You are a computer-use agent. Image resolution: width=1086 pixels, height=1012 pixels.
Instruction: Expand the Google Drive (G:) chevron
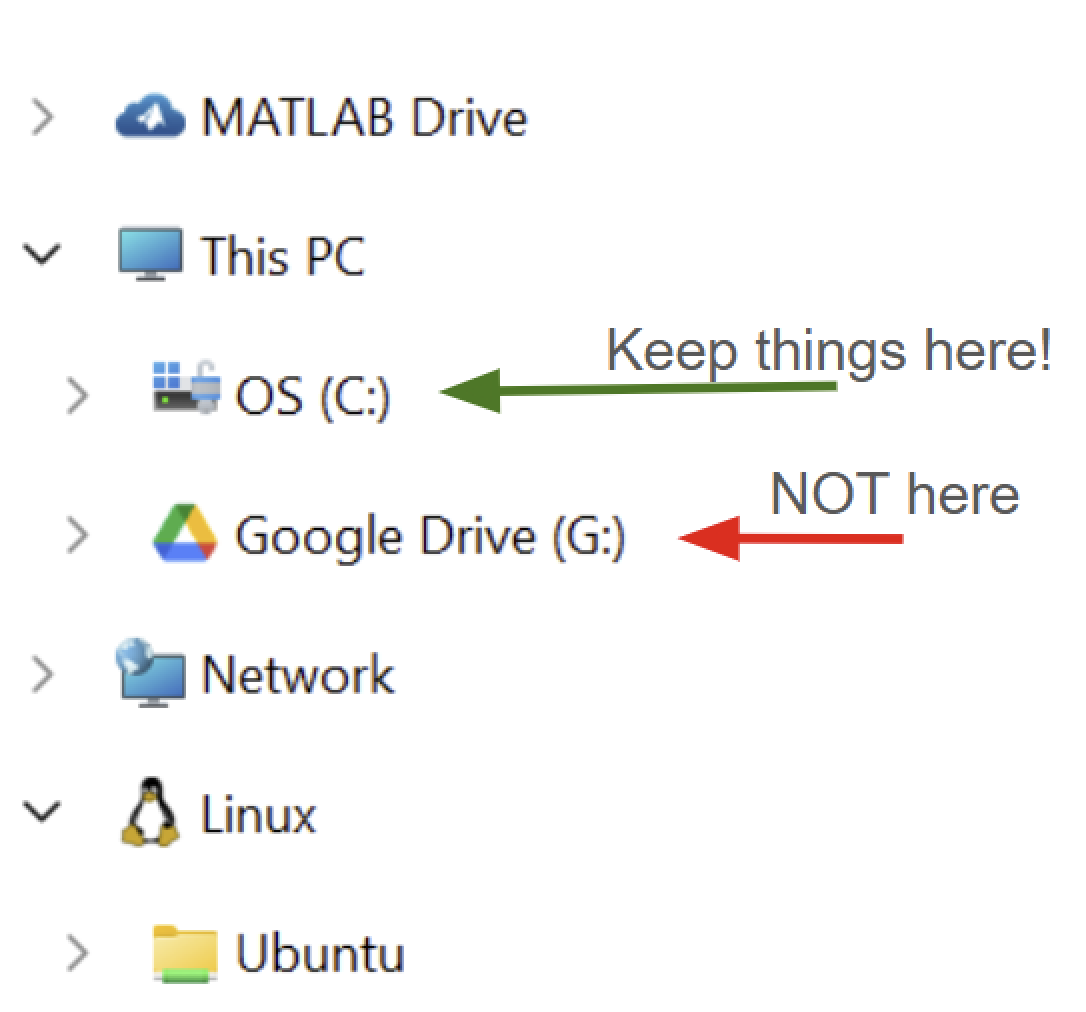click(77, 537)
